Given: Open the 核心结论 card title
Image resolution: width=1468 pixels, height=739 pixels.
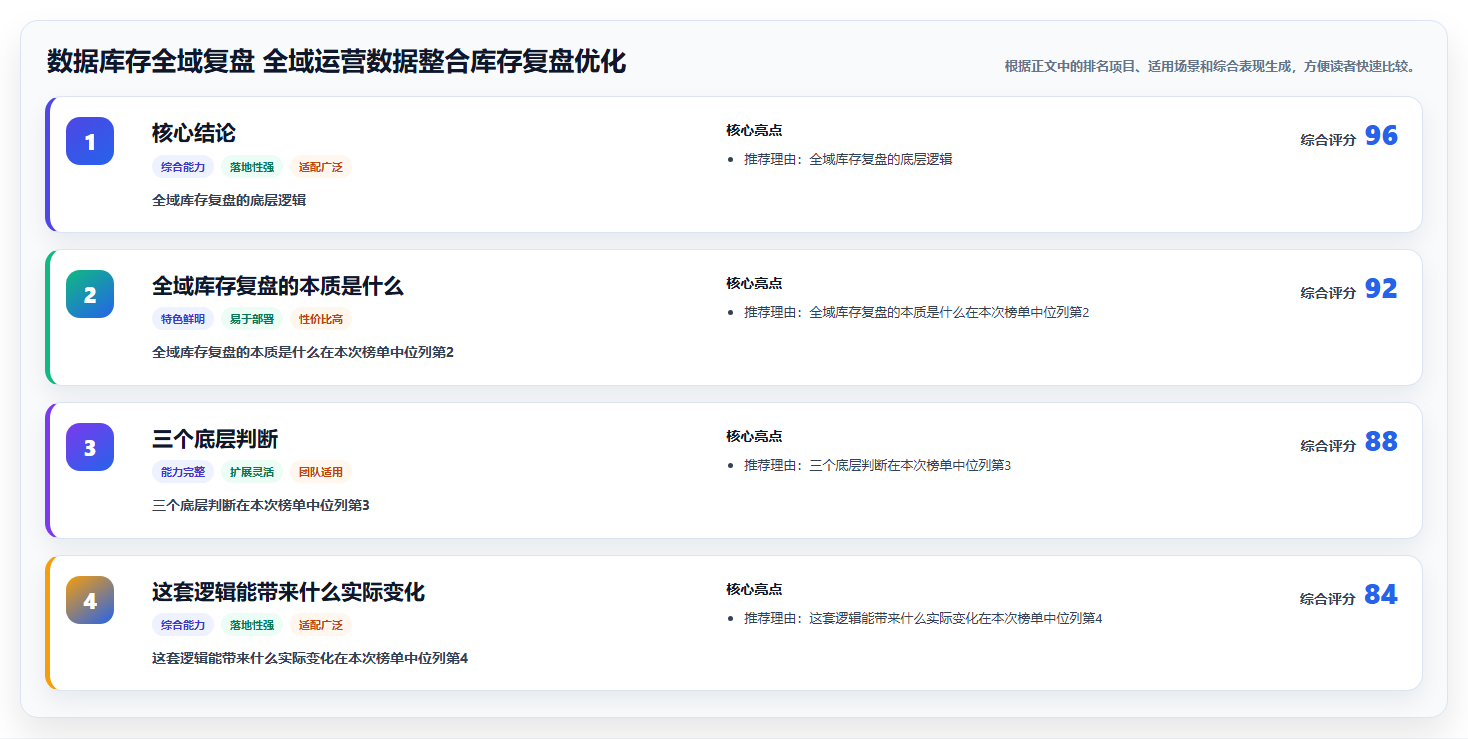Looking at the screenshot, I should click(194, 133).
